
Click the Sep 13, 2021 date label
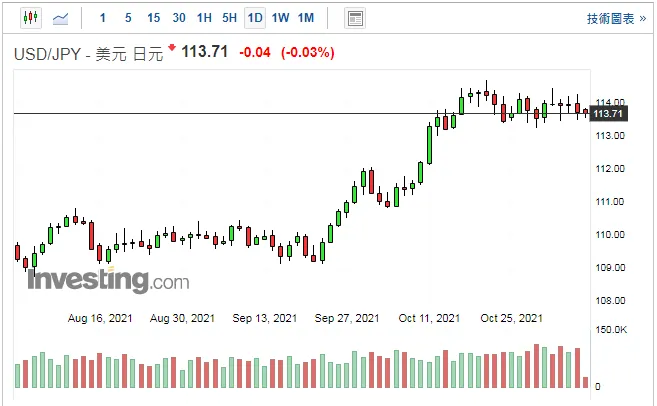pos(265,318)
